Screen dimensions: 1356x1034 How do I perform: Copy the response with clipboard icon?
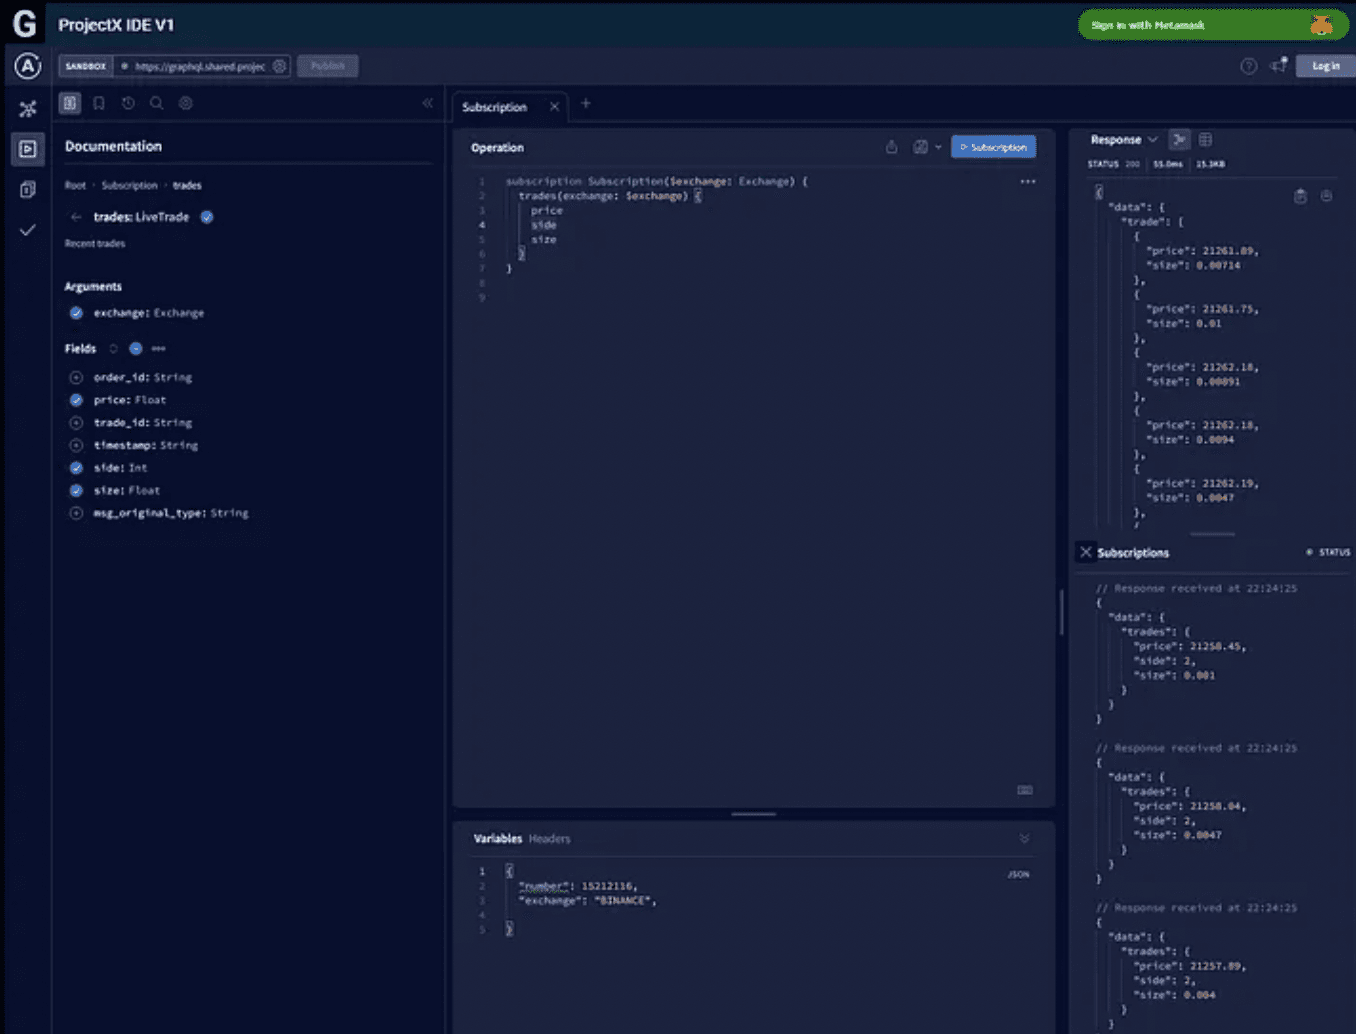1300,196
